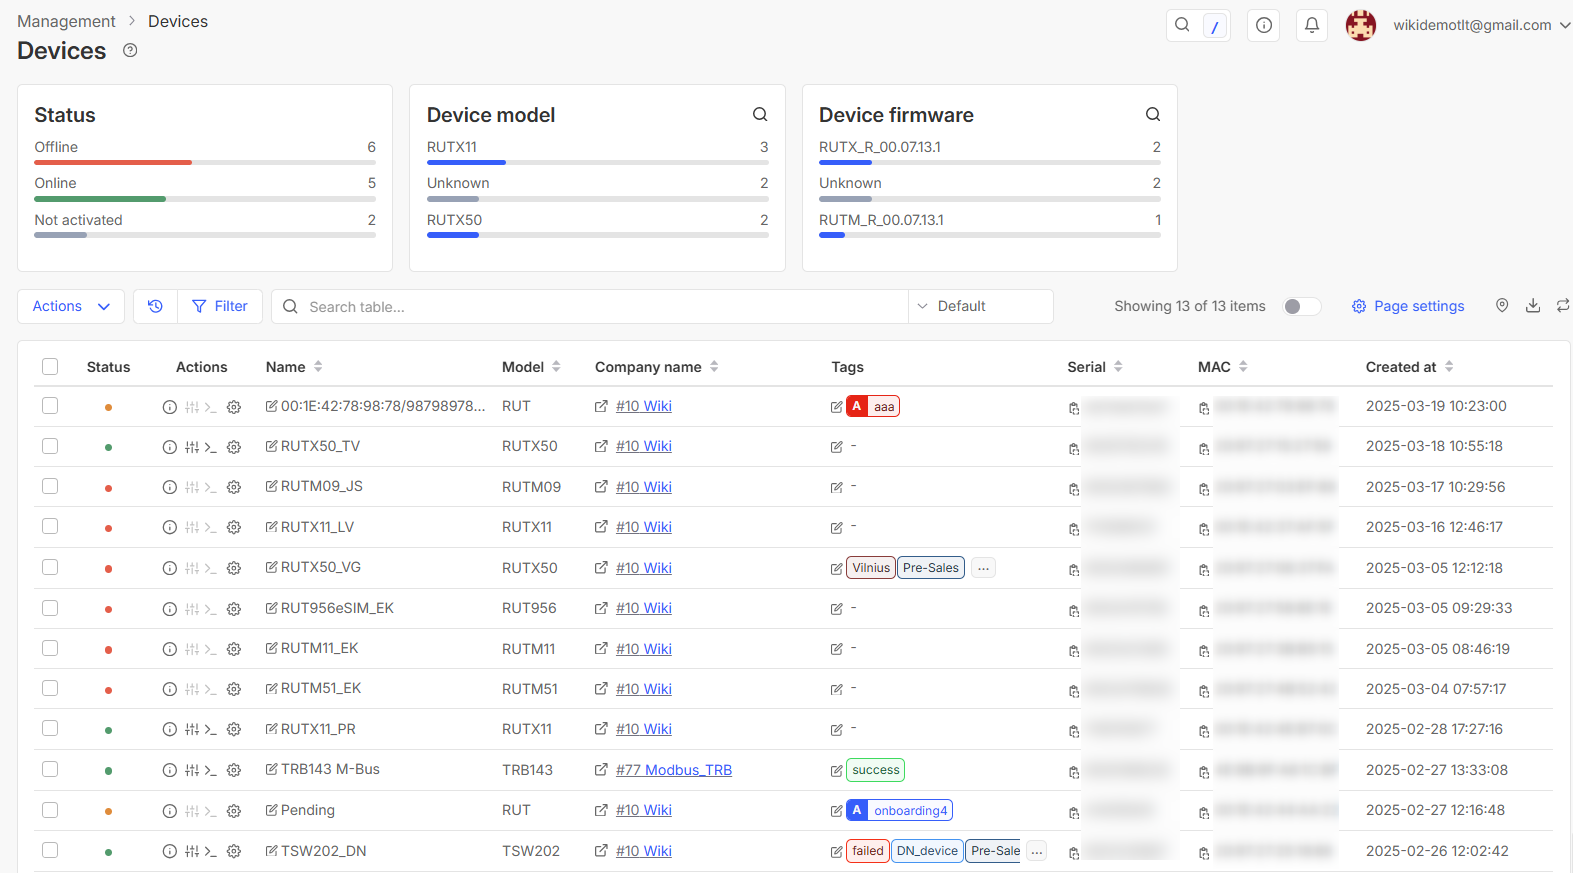Check the select-all checkbox in table header
Screen dimensions: 1573x873
[50, 367]
